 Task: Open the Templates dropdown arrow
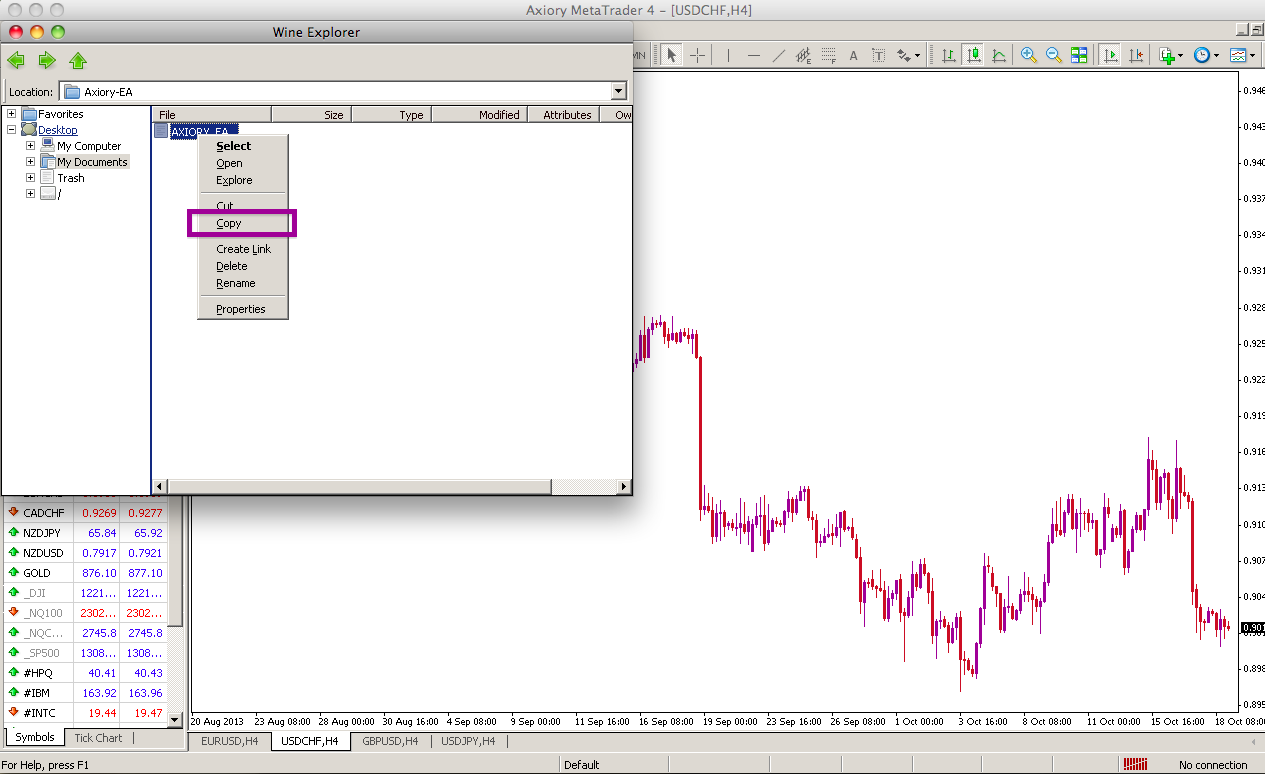point(1253,56)
